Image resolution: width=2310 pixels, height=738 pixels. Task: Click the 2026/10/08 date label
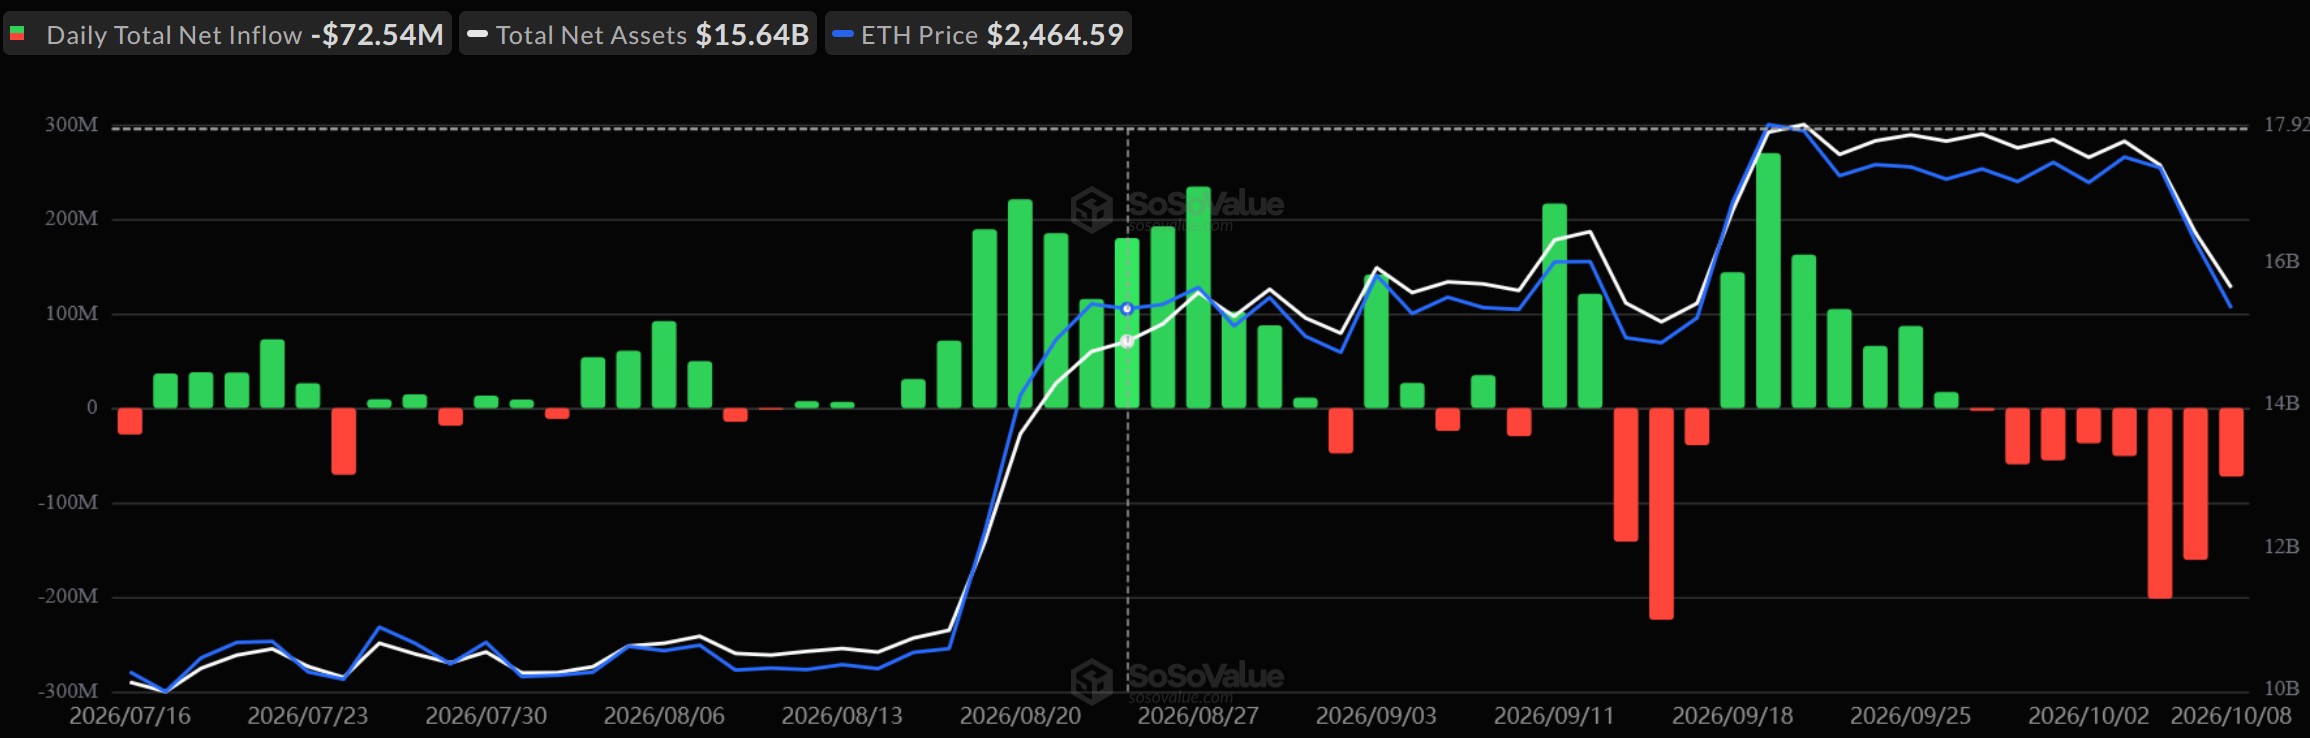[2231, 716]
